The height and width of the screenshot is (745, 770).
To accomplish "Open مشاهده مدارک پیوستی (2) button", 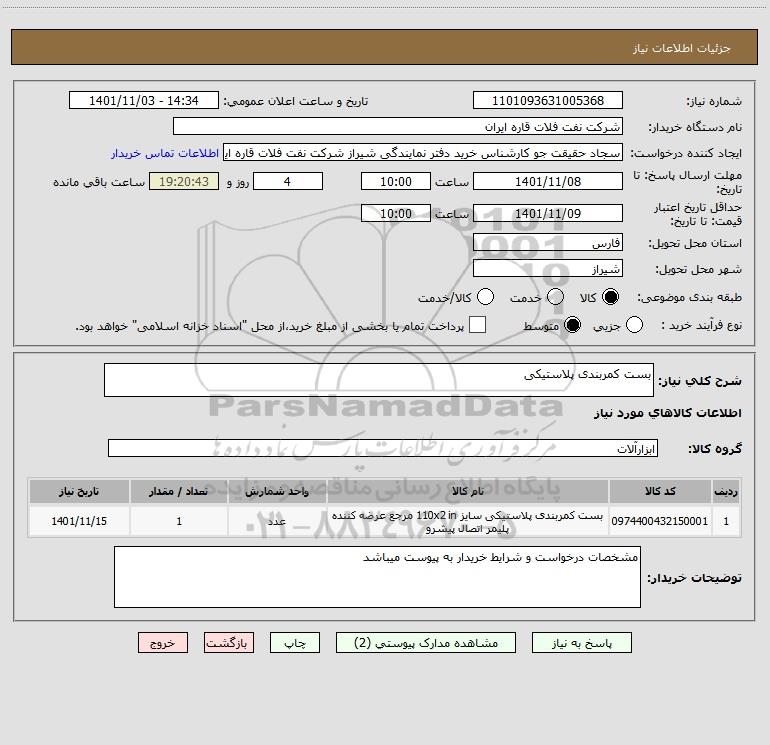I will [x=426, y=643].
